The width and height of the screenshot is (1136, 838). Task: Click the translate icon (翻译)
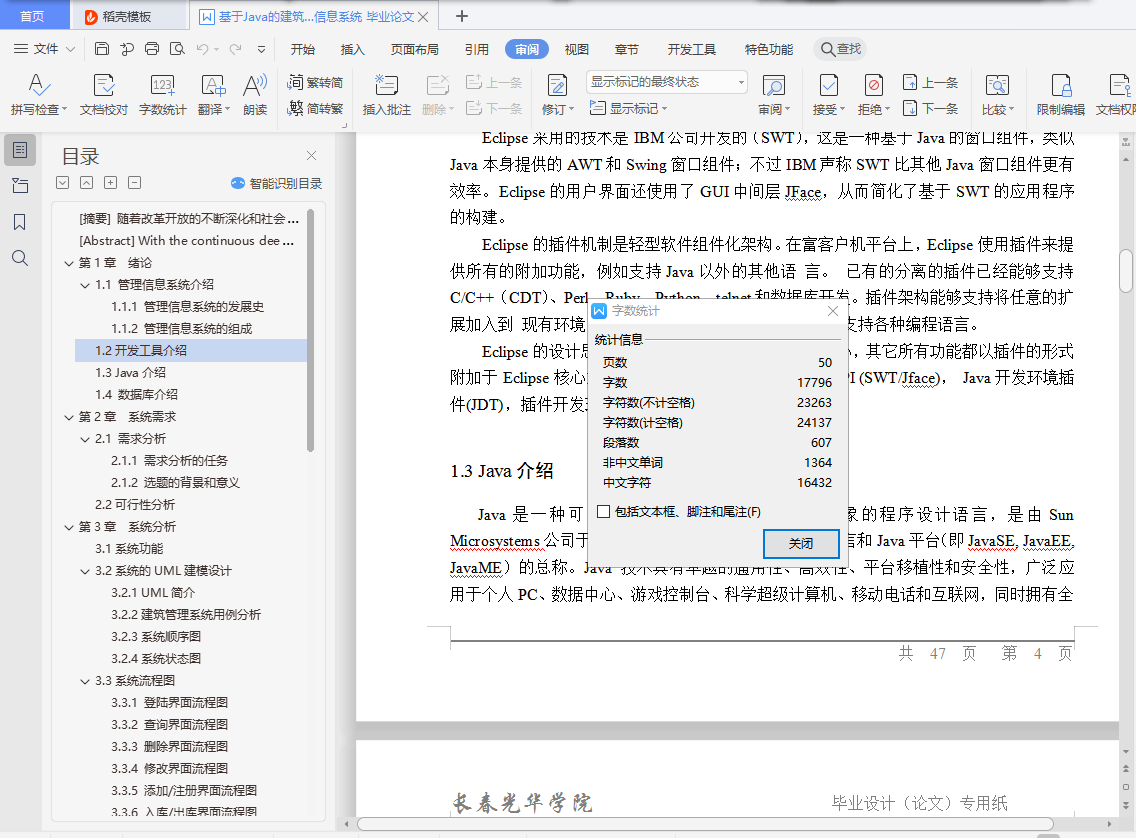pyautogui.click(x=213, y=94)
